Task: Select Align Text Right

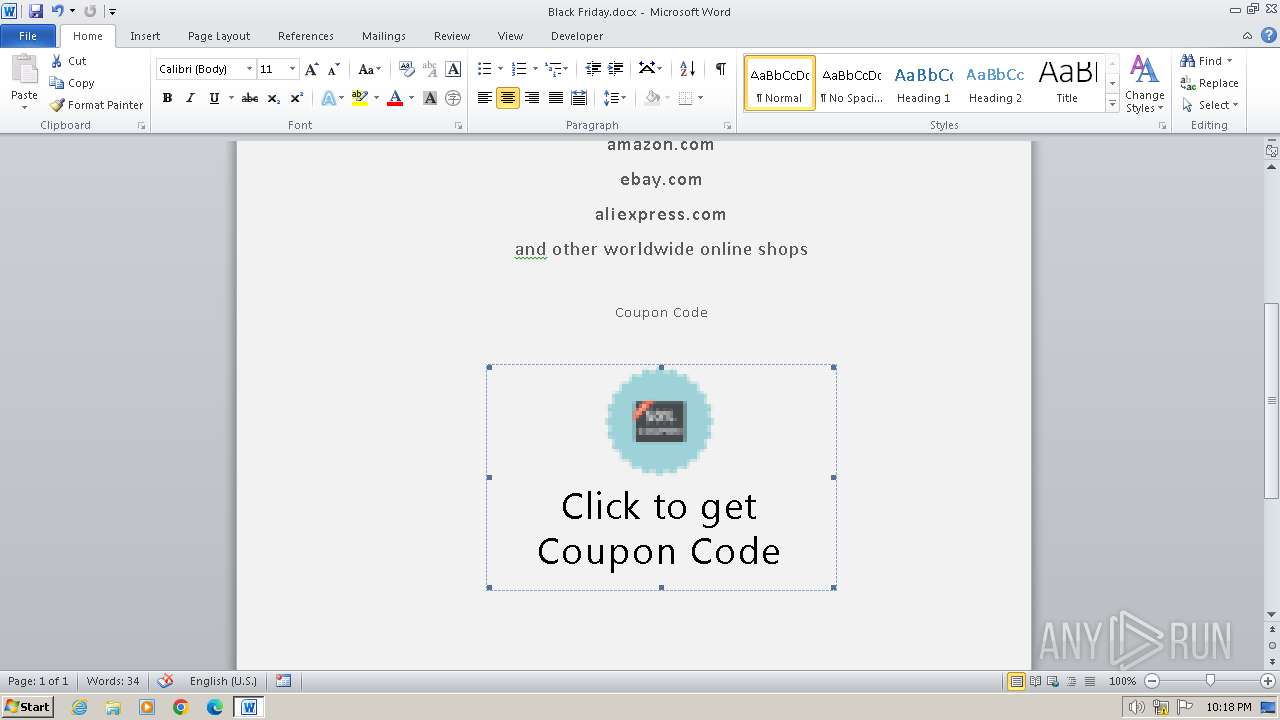Action: coord(532,98)
